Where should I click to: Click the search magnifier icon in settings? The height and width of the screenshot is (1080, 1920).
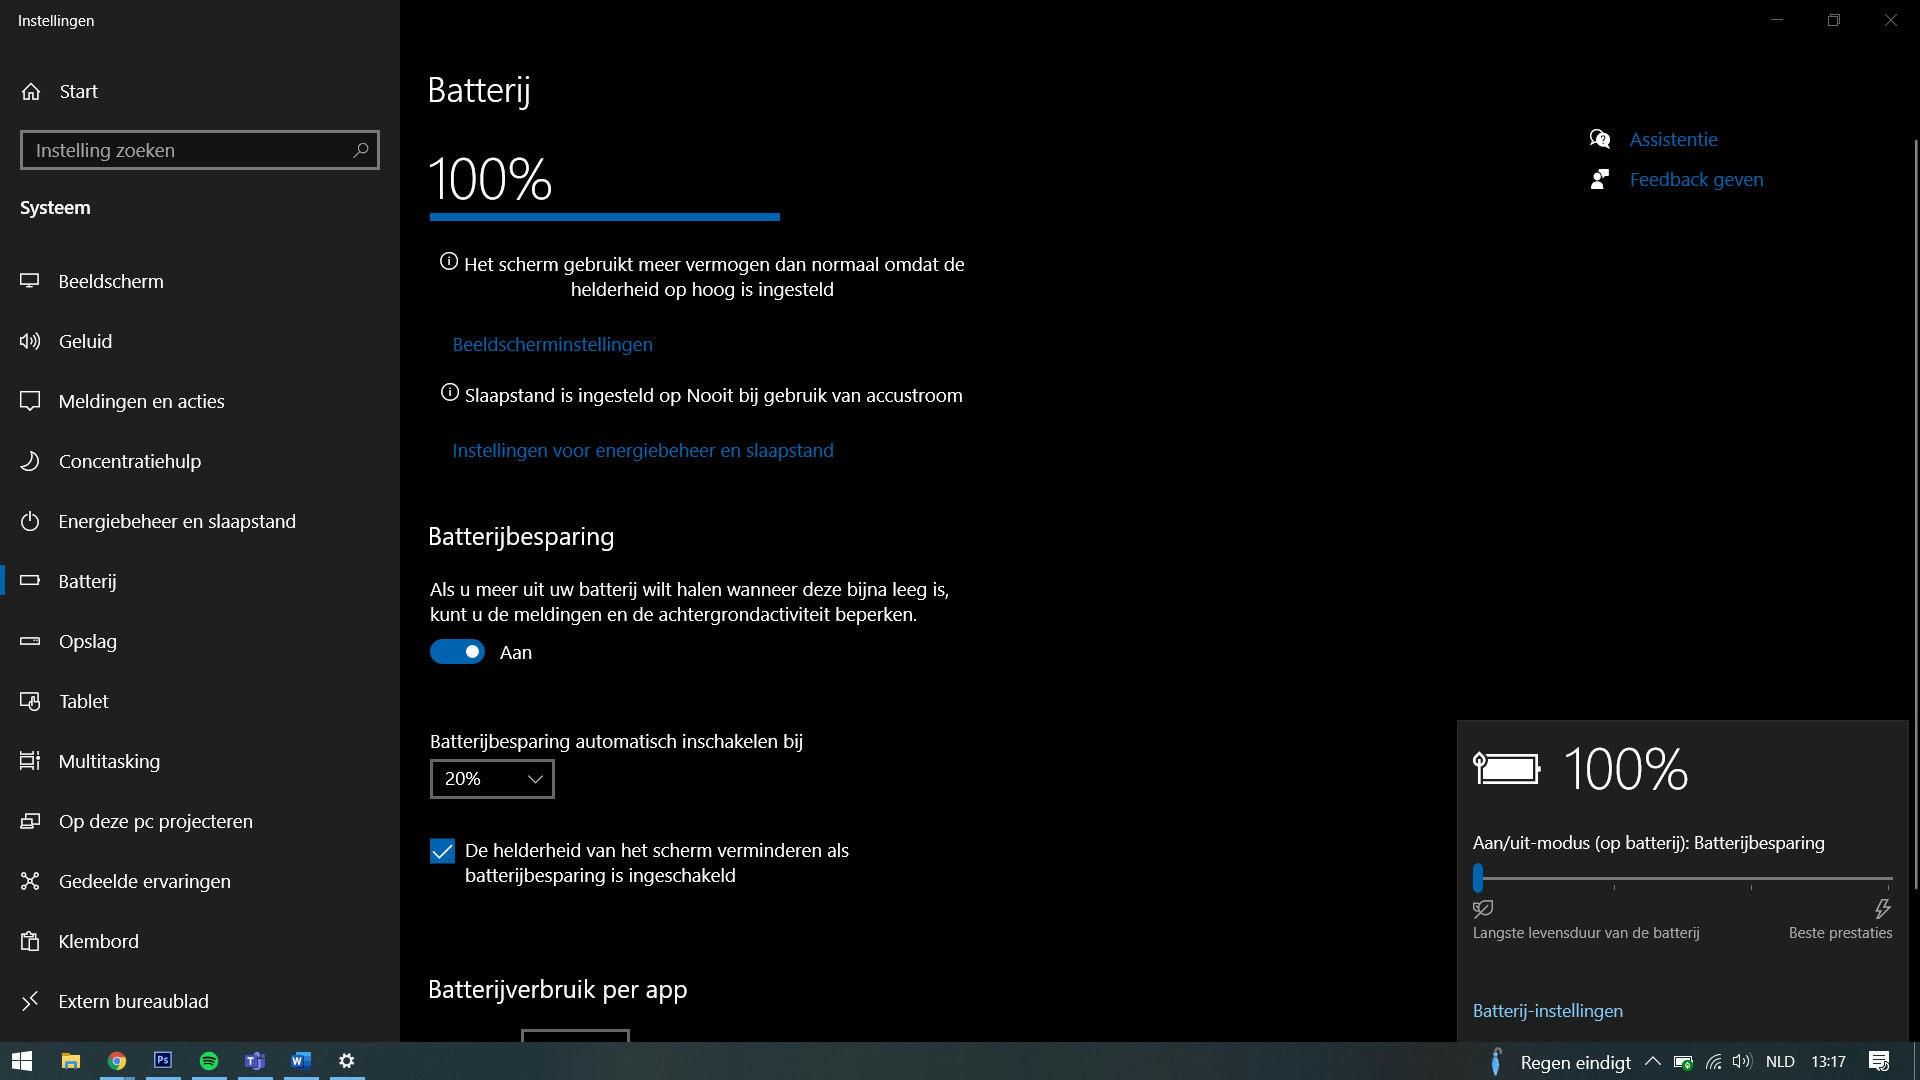(x=361, y=150)
